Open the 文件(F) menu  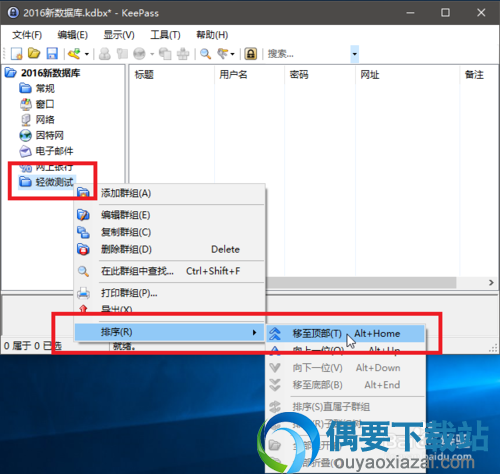click(27, 35)
